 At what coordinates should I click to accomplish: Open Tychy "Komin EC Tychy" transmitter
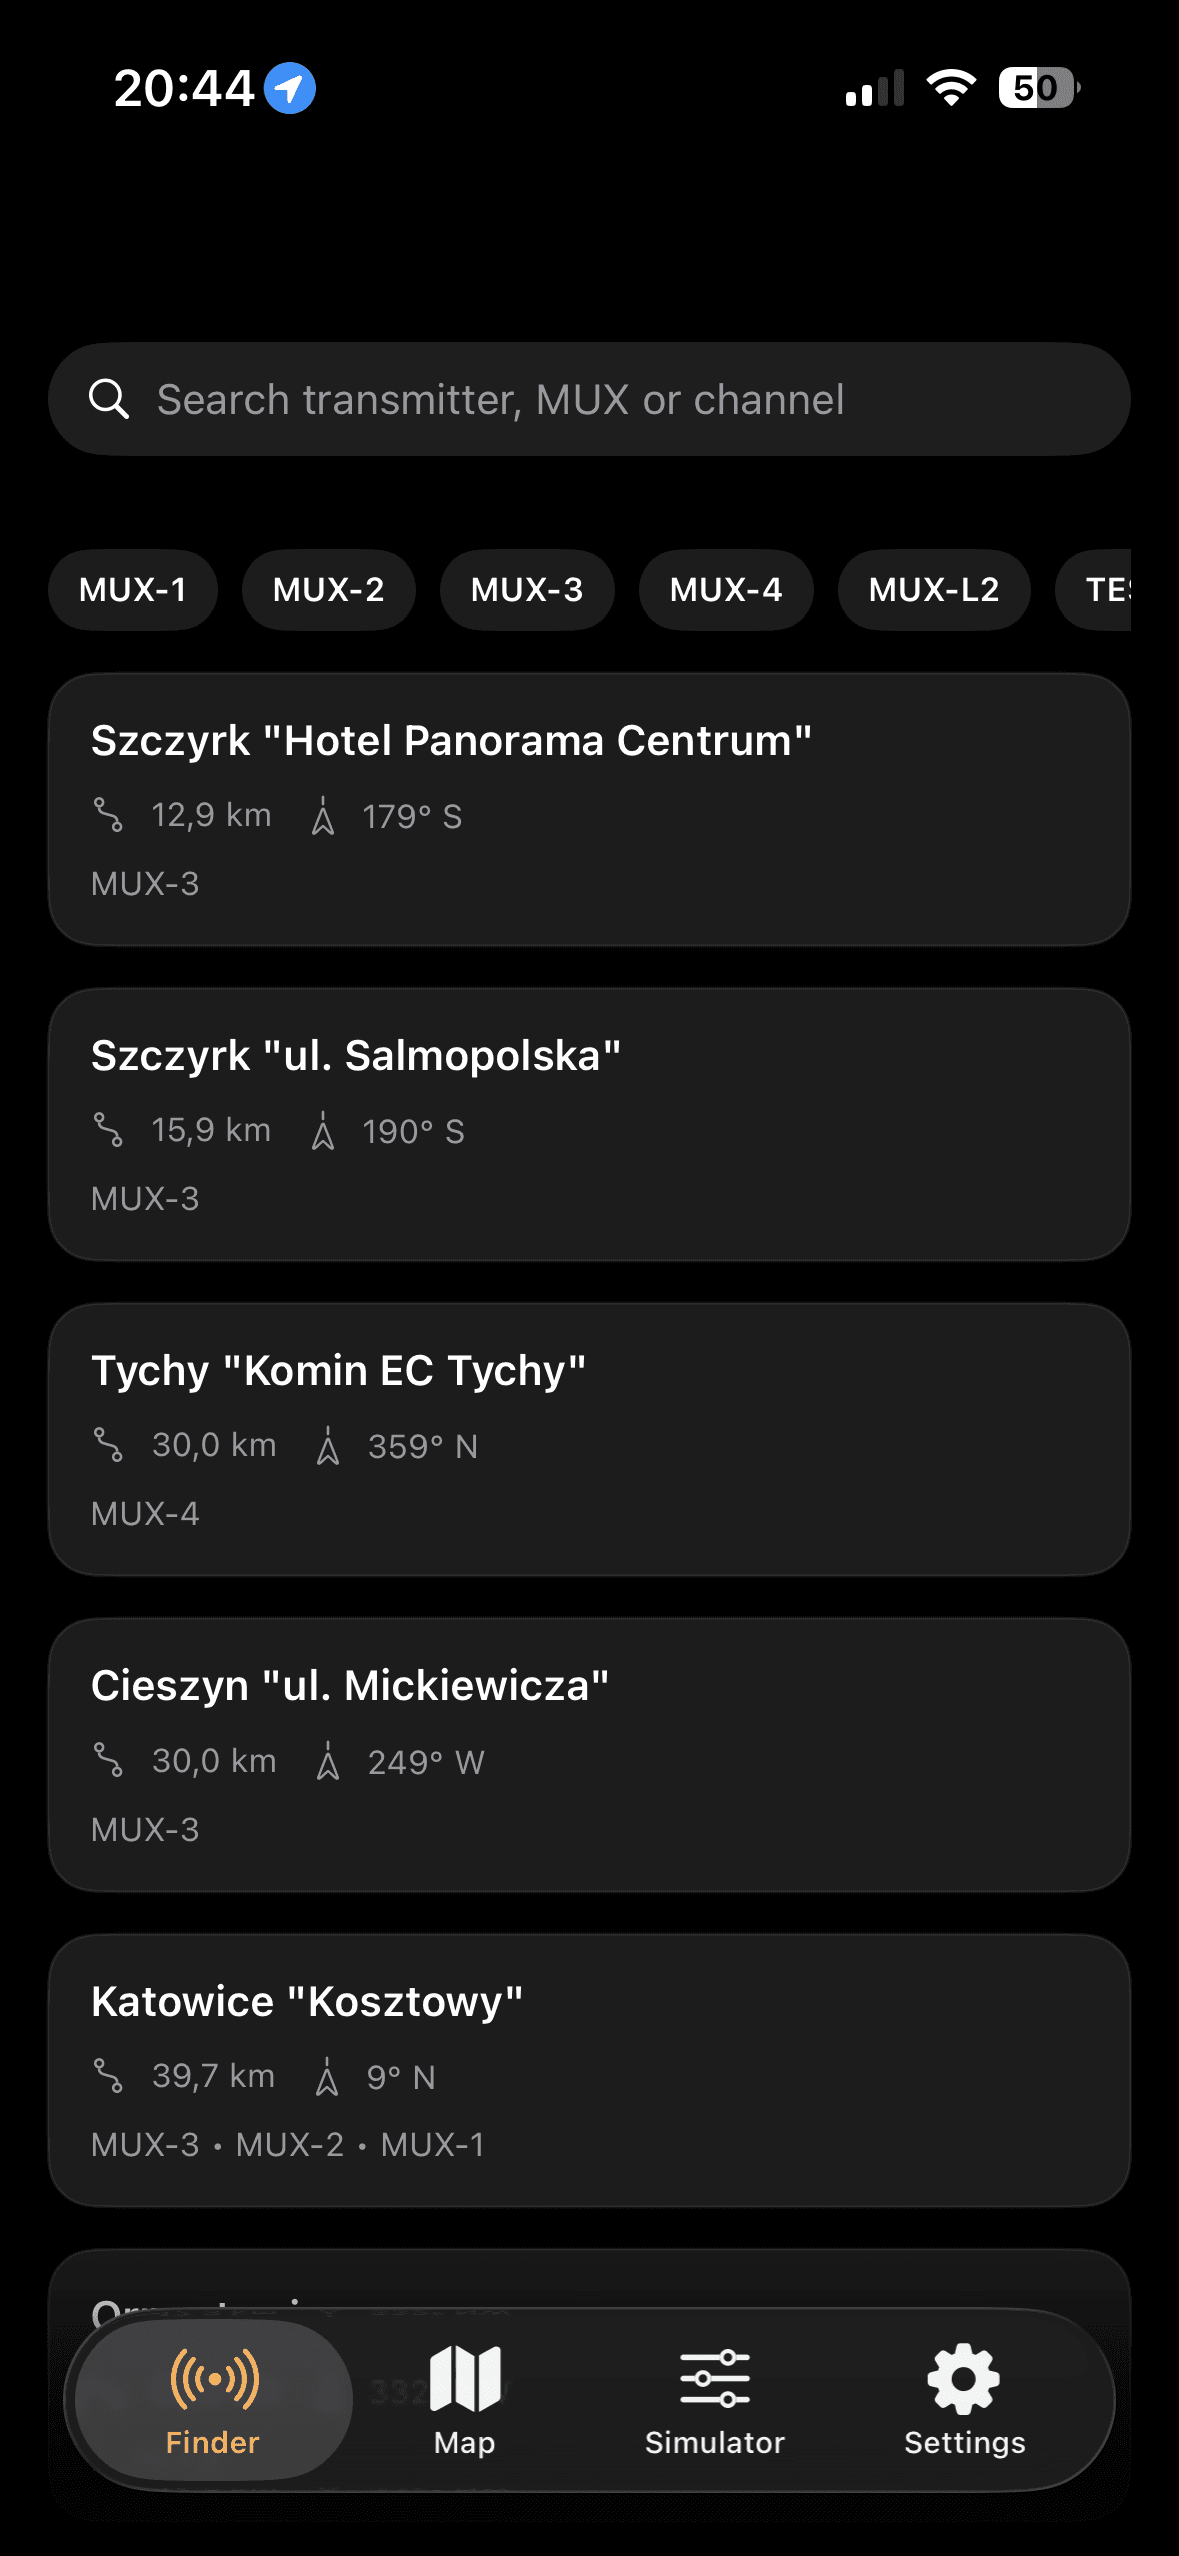[589, 1439]
